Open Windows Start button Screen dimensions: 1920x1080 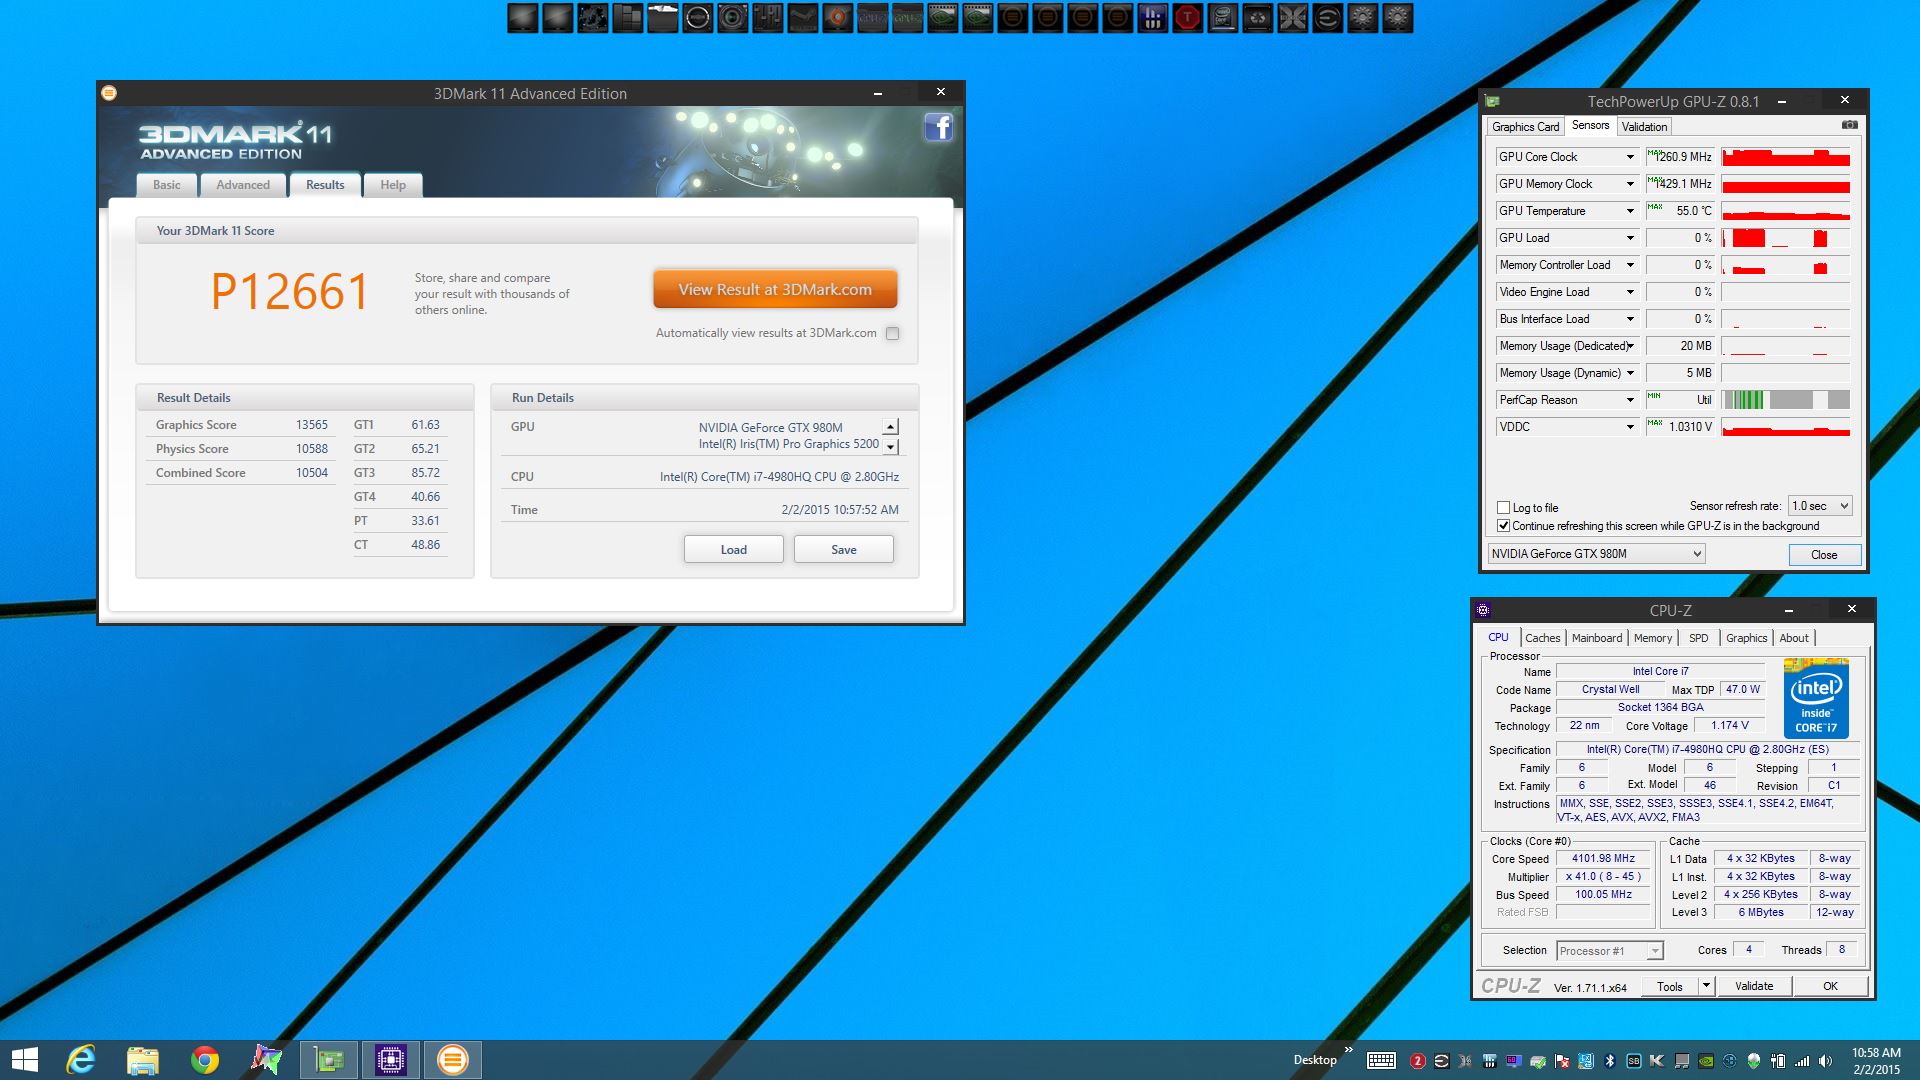pos(24,1060)
